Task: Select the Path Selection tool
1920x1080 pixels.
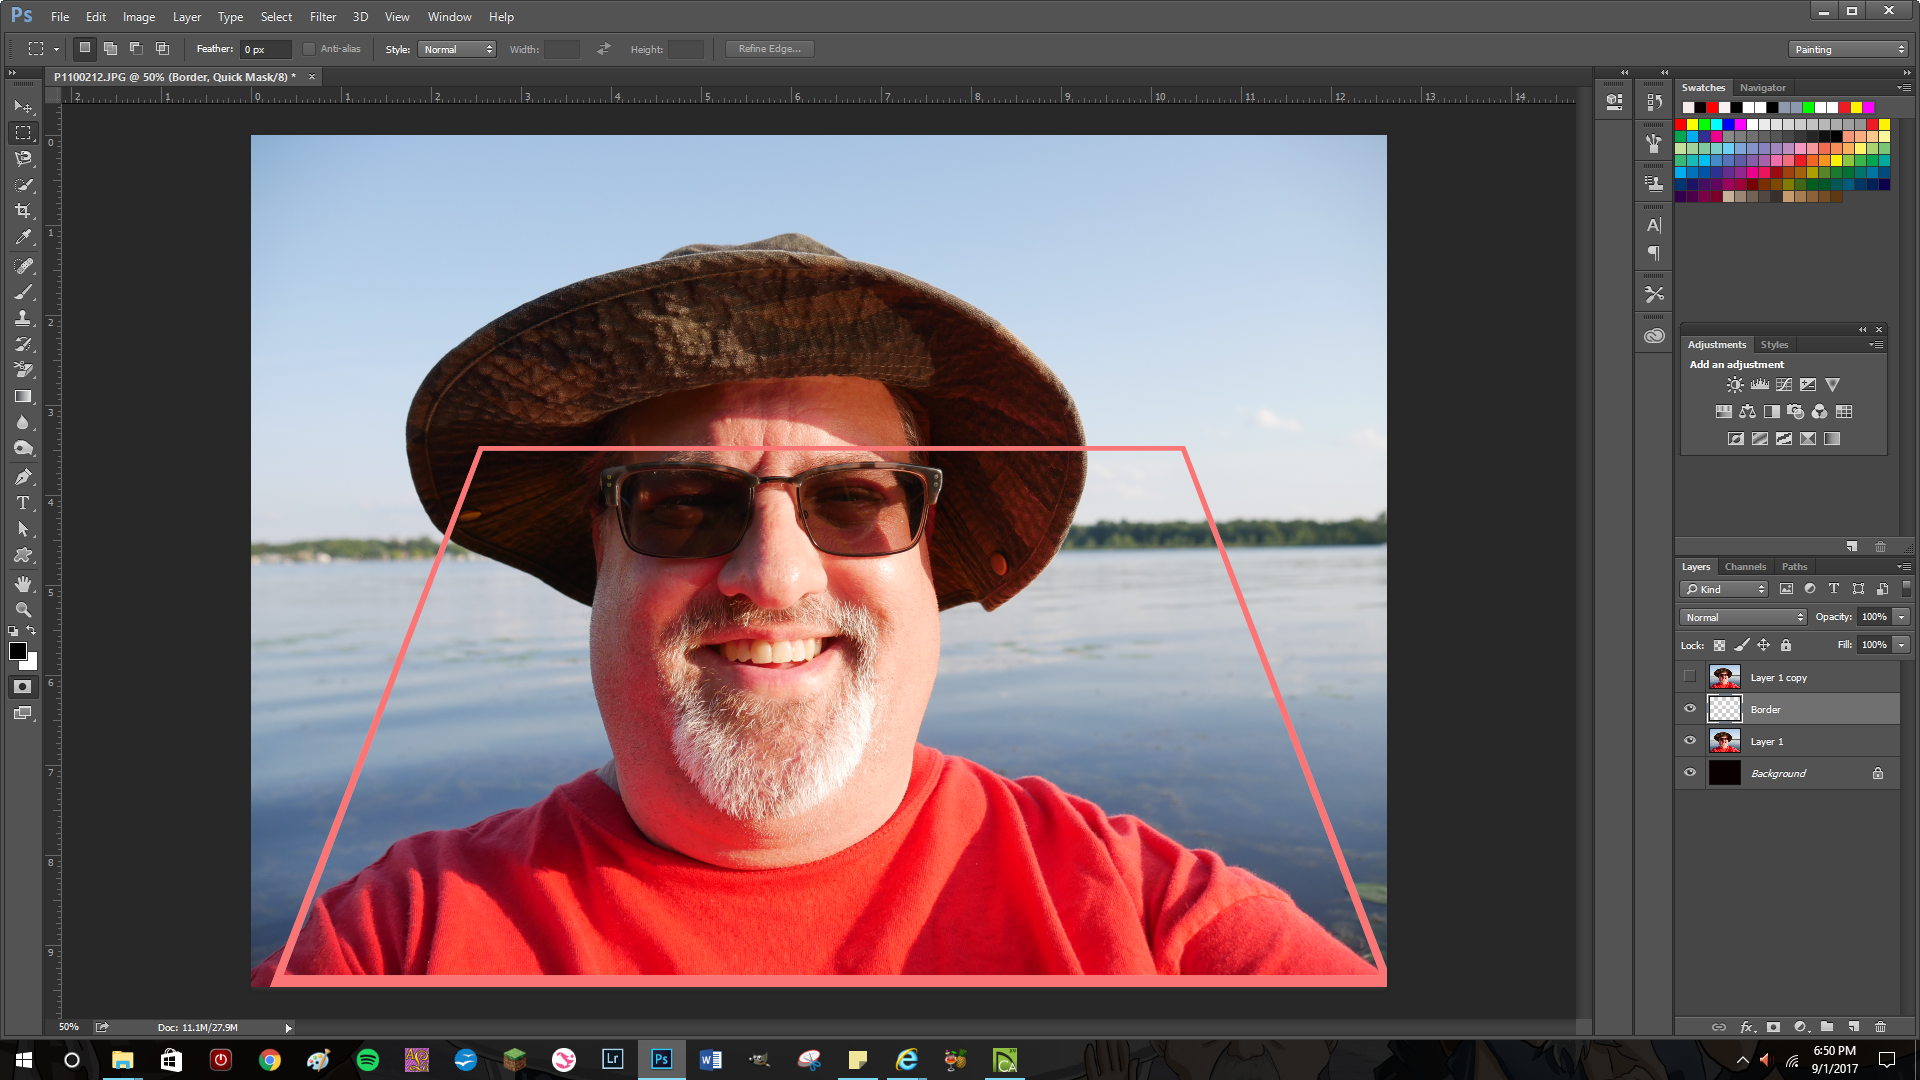Action: (x=23, y=529)
